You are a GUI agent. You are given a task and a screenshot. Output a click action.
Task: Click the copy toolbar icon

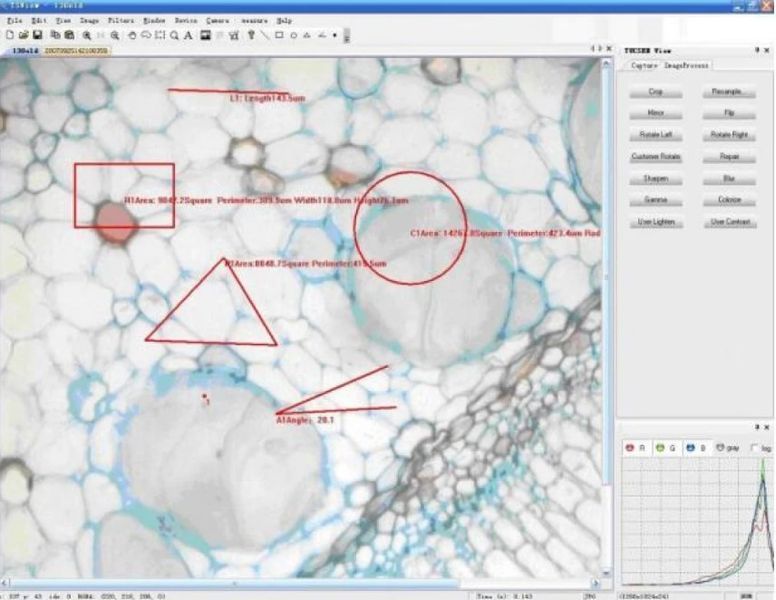click(x=55, y=35)
